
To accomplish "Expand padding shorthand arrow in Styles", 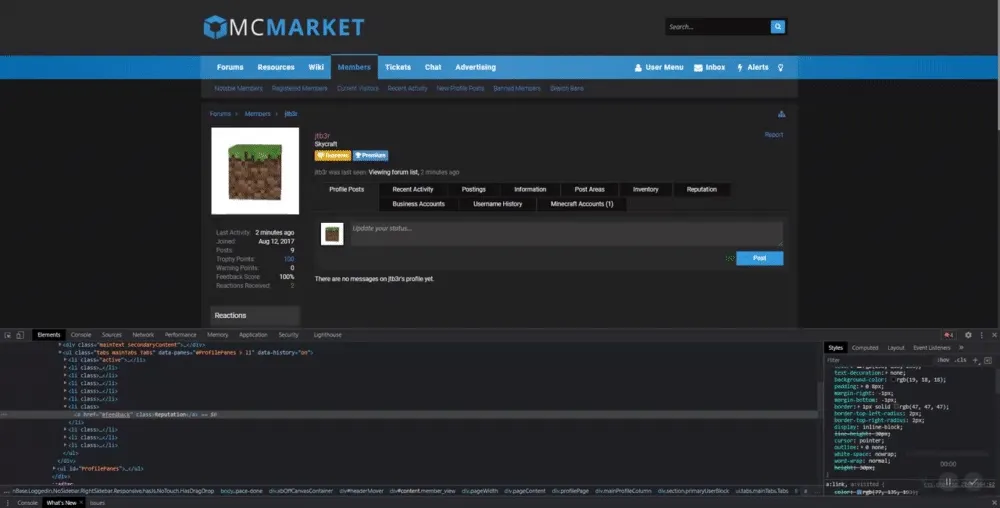I will coord(862,387).
